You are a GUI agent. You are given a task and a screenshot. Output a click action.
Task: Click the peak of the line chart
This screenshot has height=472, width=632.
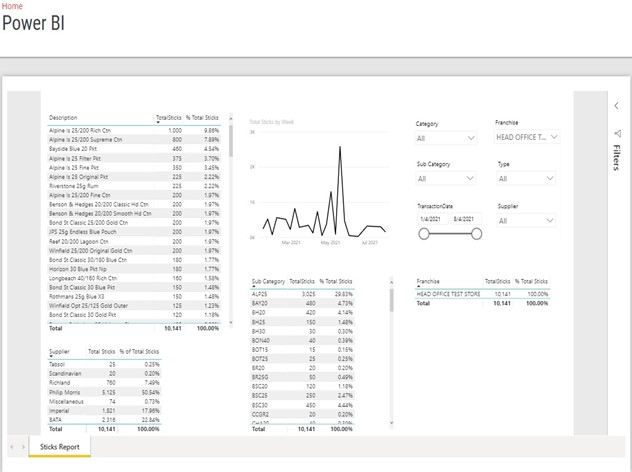(x=340, y=147)
